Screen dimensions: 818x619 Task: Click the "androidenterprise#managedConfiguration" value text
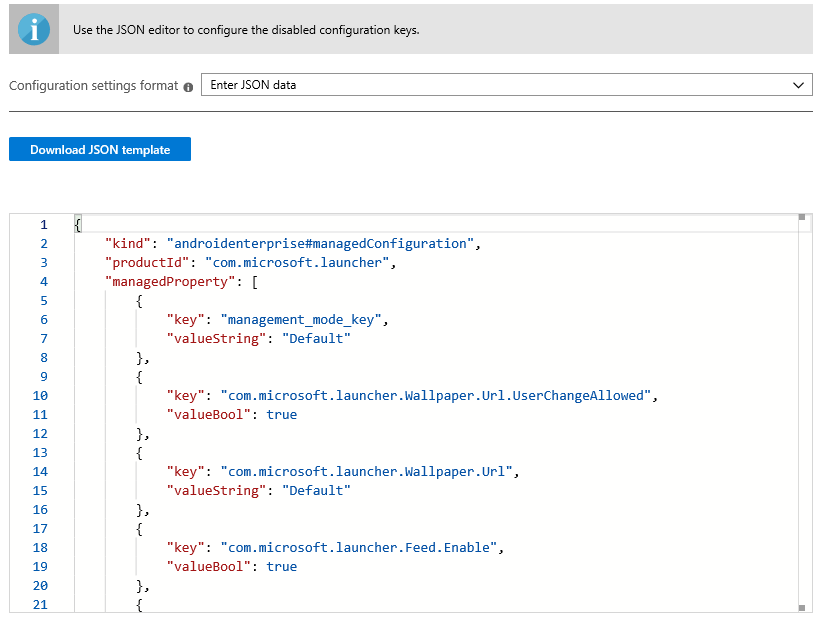tap(323, 244)
